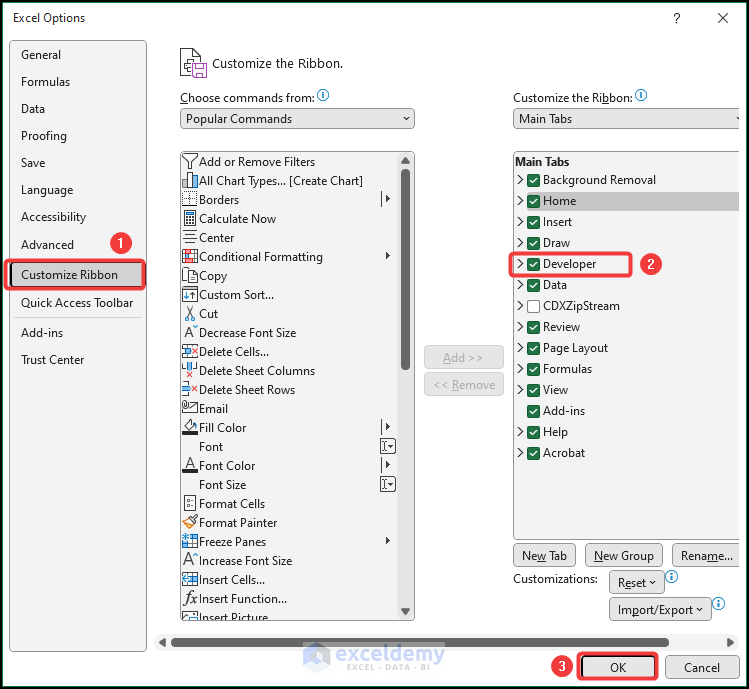
Task: Click the horizontal scrollbar right arrow
Action: point(730,642)
